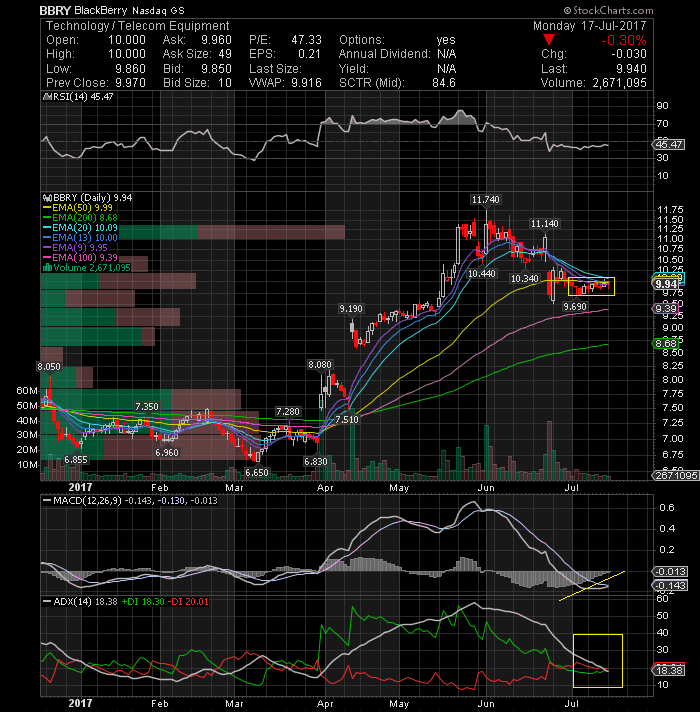Select the pink EMA(100) legend color line

pyautogui.click(x=47, y=258)
